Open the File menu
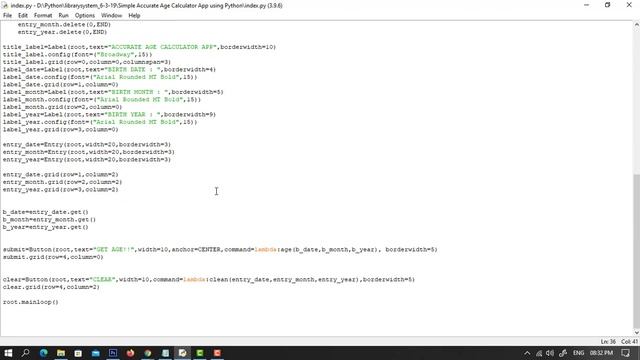The height and width of the screenshot is (360, 640). [x=7, y=16]
